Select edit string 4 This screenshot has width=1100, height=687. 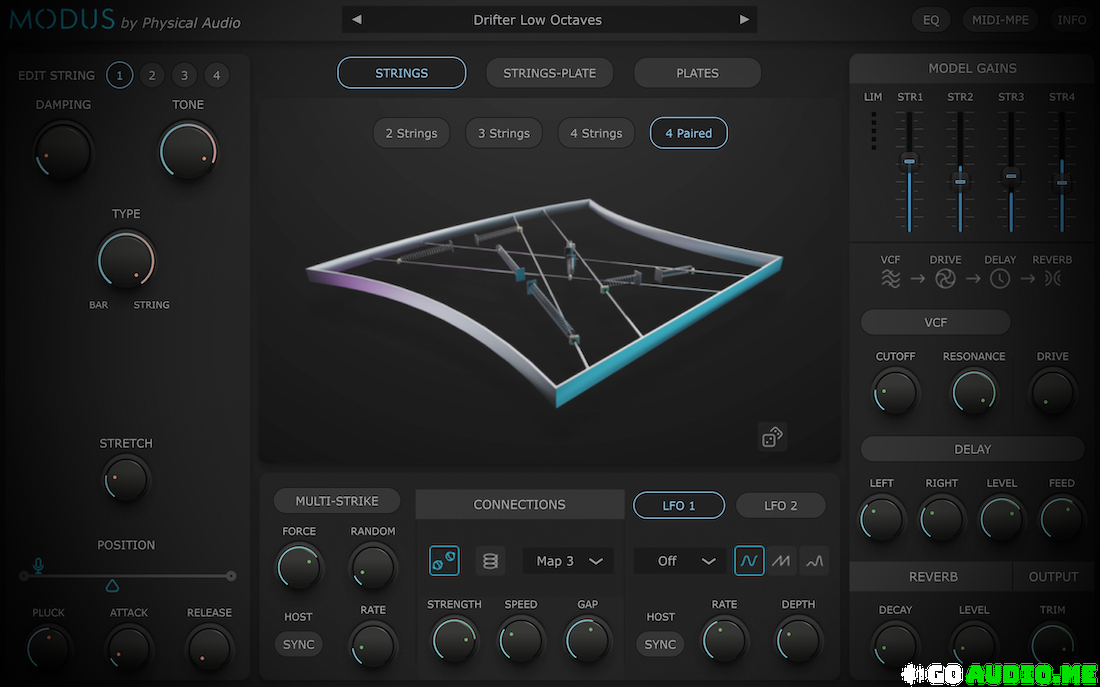tap(217, 75)
